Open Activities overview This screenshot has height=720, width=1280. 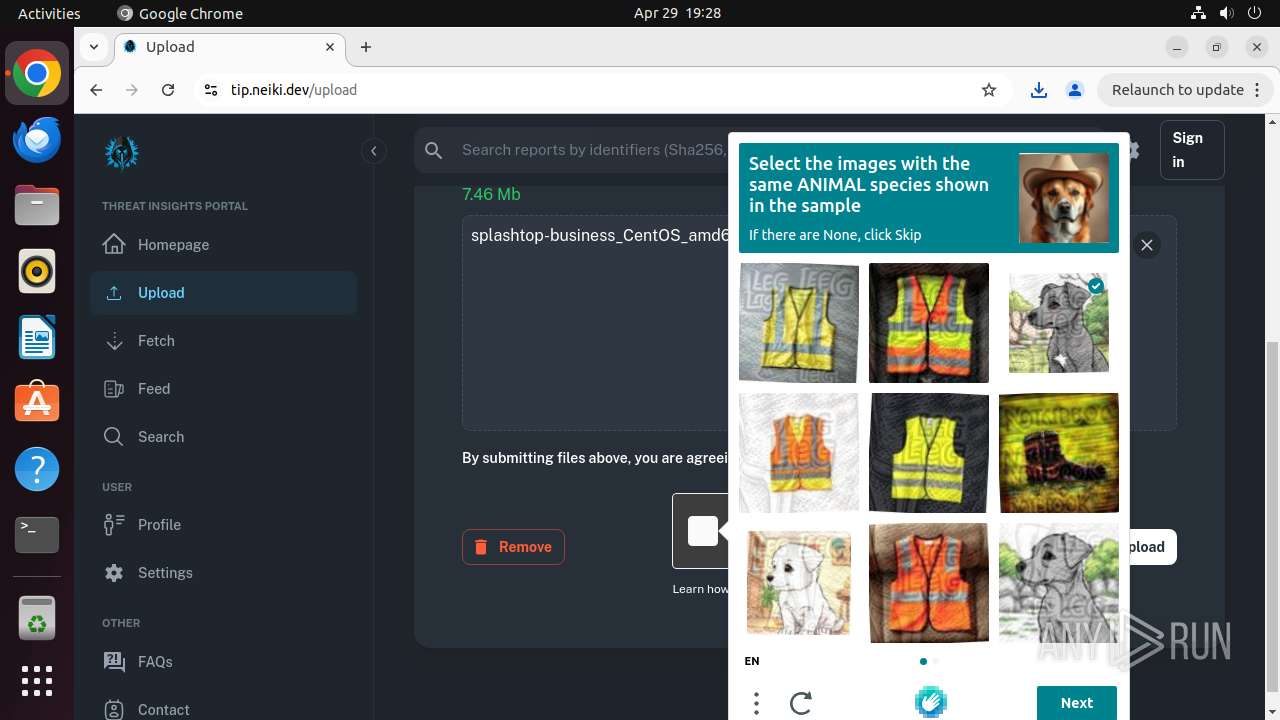(x=49, y=13)
